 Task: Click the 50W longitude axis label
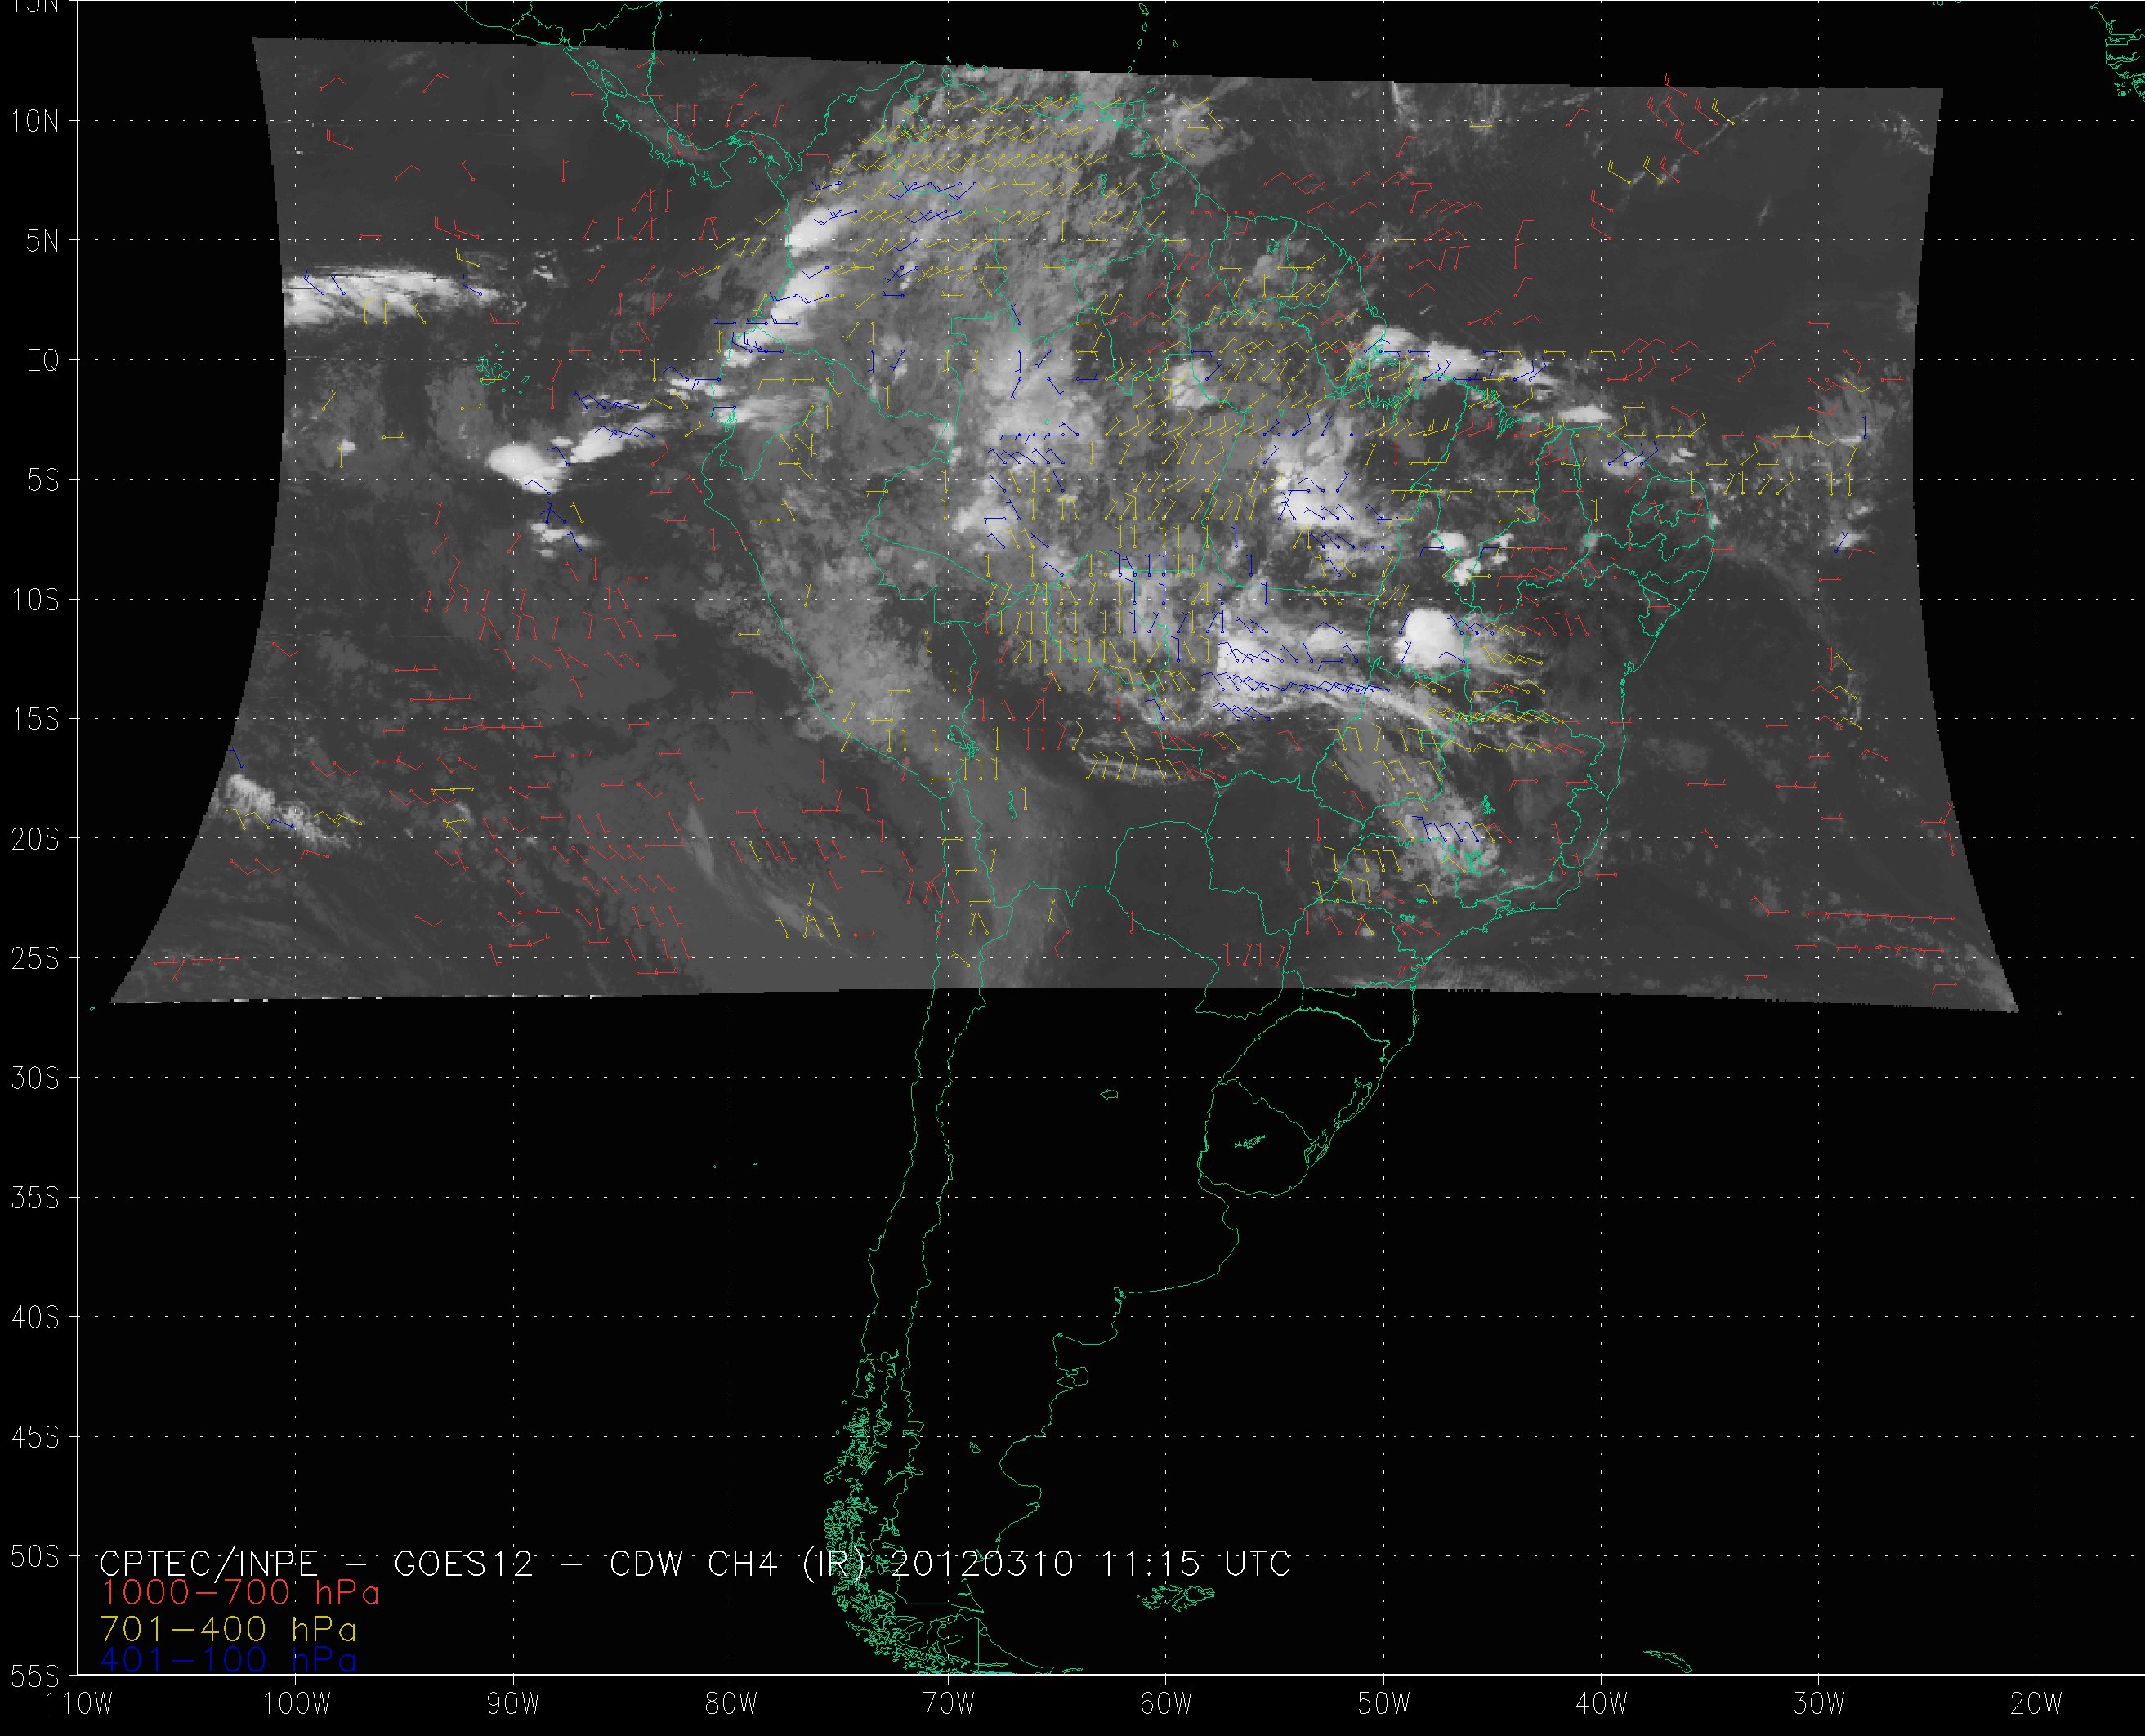coord(1384,1704)
